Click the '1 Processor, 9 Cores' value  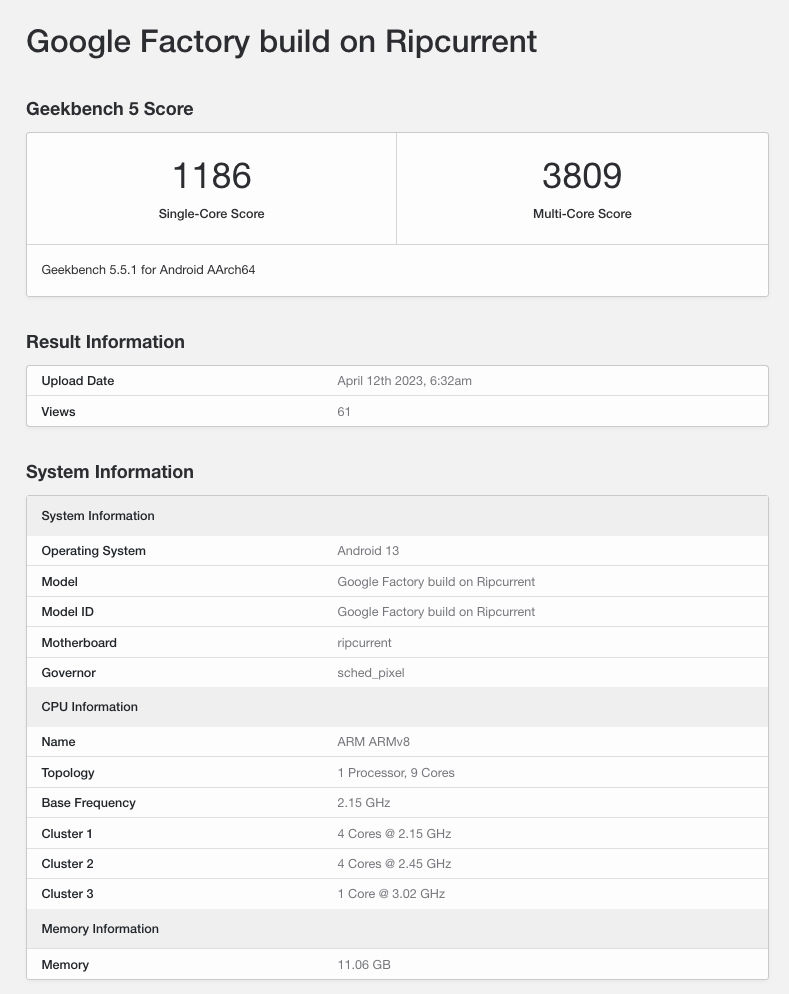pyautogui.click(x=396, y=773)
